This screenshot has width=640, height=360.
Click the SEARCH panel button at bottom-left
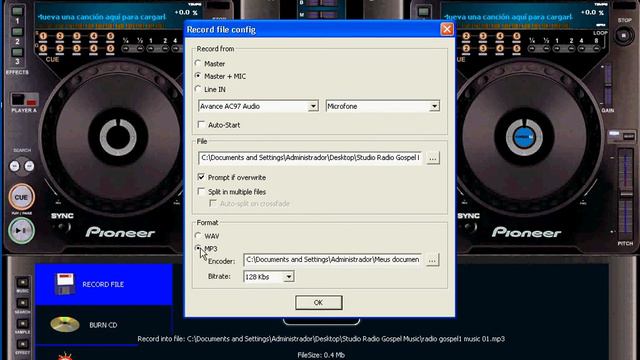tap(22, 303)
